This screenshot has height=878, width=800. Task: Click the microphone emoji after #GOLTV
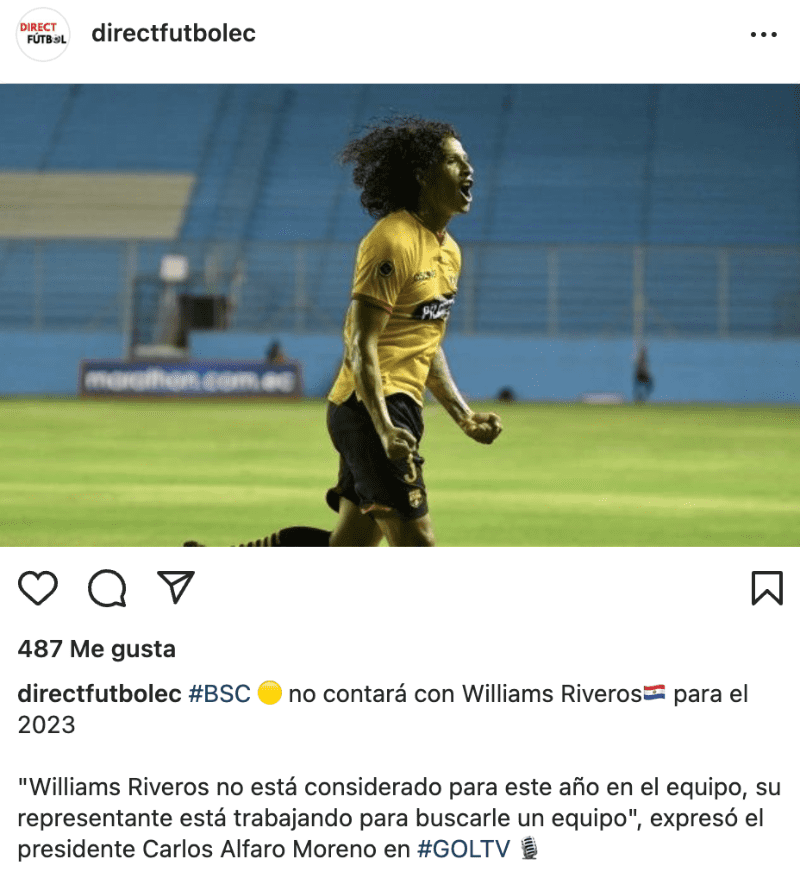tap(529, 848)
